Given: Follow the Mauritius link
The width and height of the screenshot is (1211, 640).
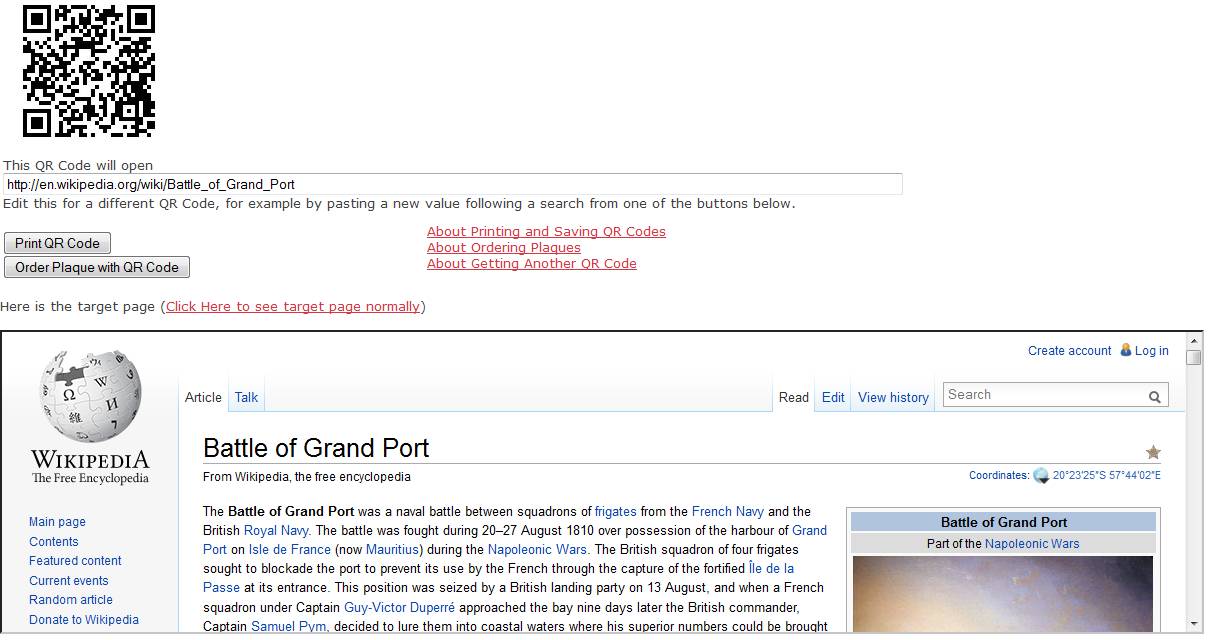Looking at the screenshot, I should click(x=391, y=549).
